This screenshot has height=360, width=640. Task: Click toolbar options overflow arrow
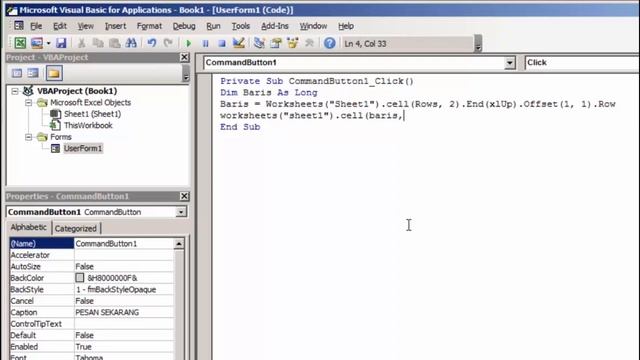point(478,44)
